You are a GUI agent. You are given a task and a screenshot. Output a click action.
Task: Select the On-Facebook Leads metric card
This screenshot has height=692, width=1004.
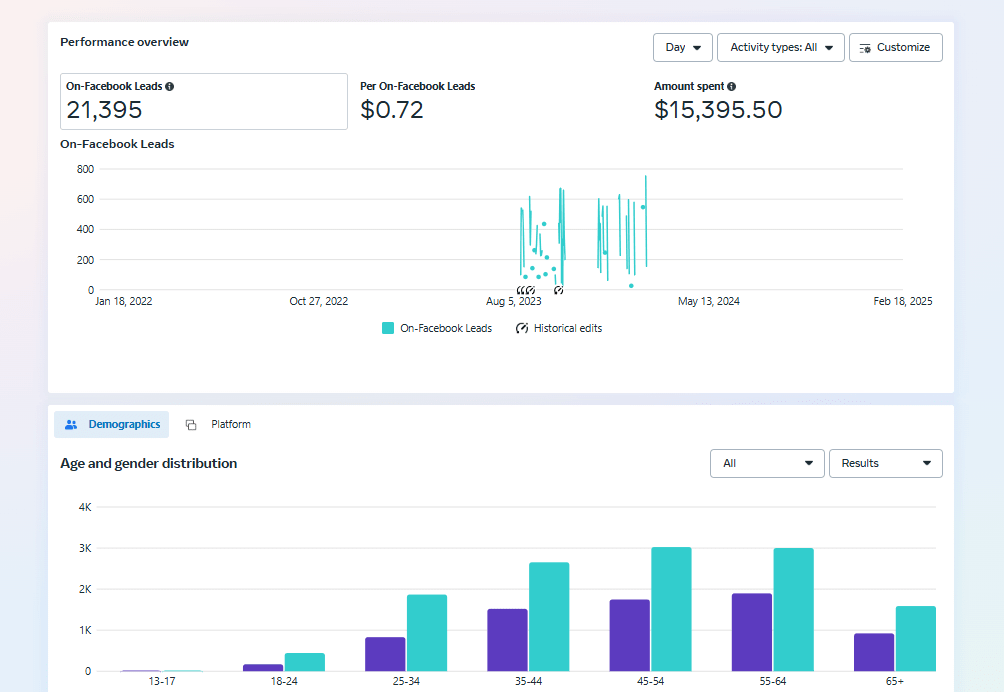pos(204,101)
